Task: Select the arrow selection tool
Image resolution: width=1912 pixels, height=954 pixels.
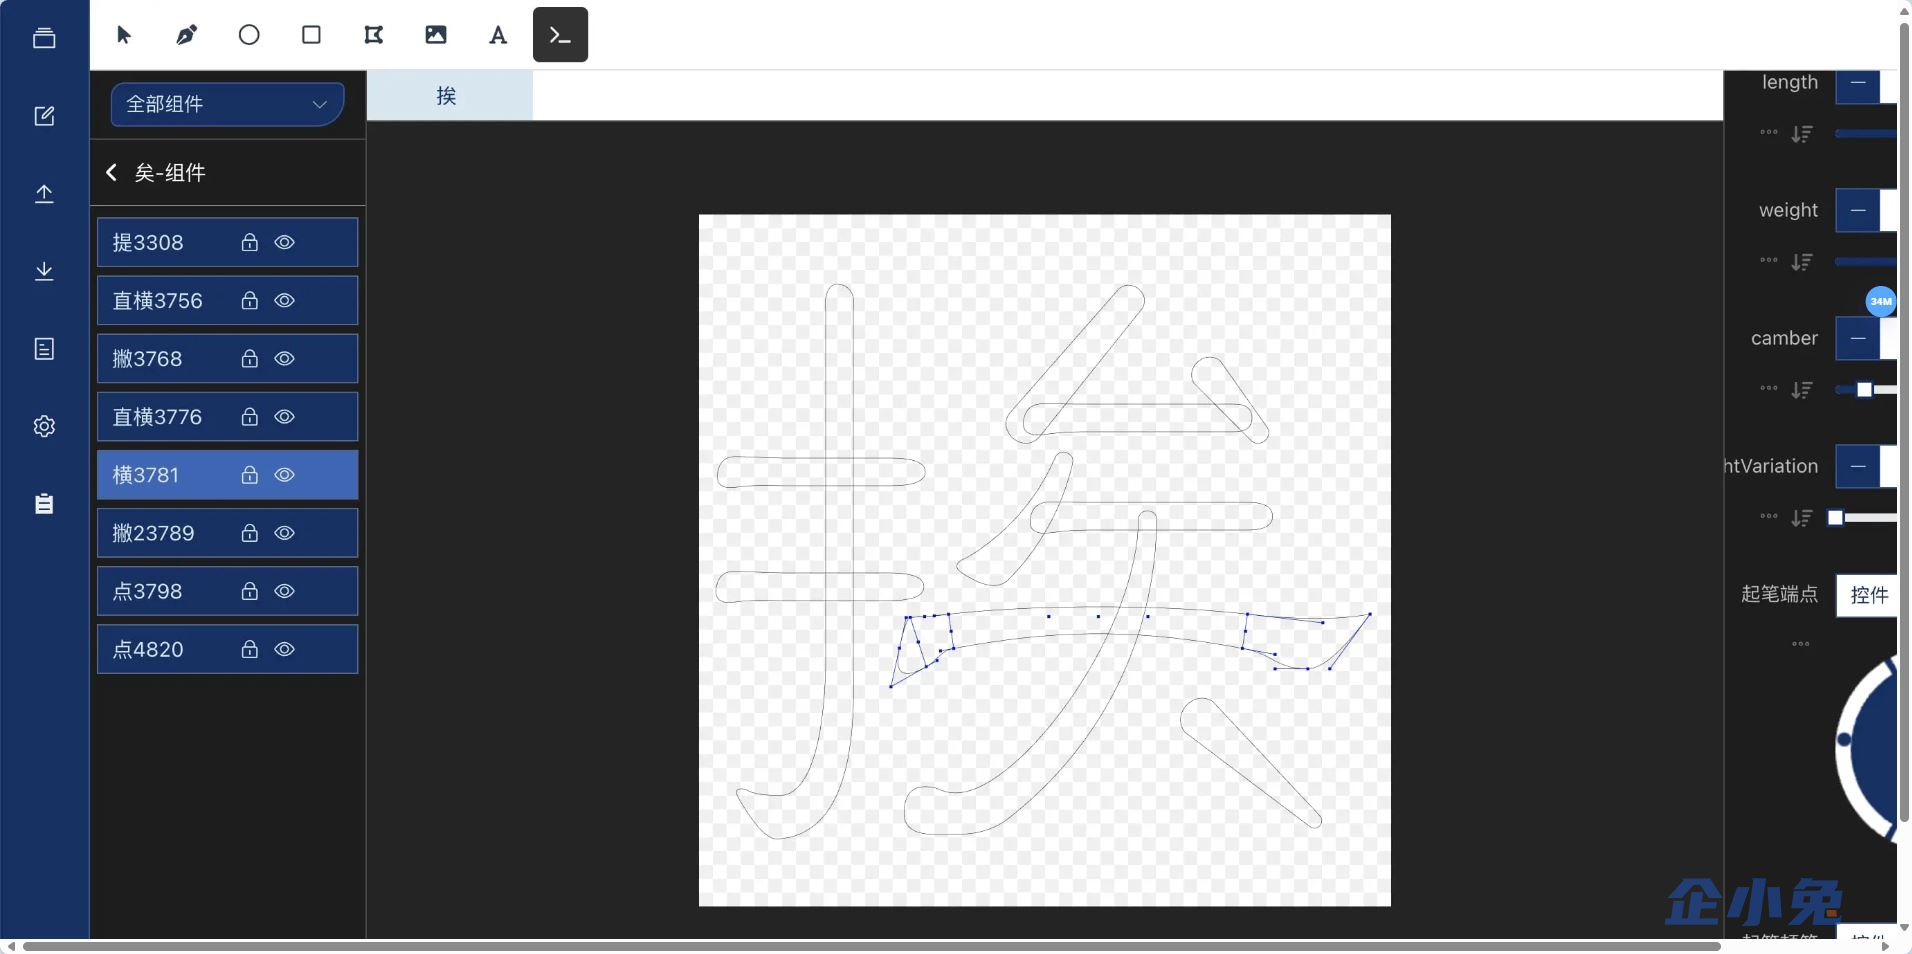Action: pos(123,34)
